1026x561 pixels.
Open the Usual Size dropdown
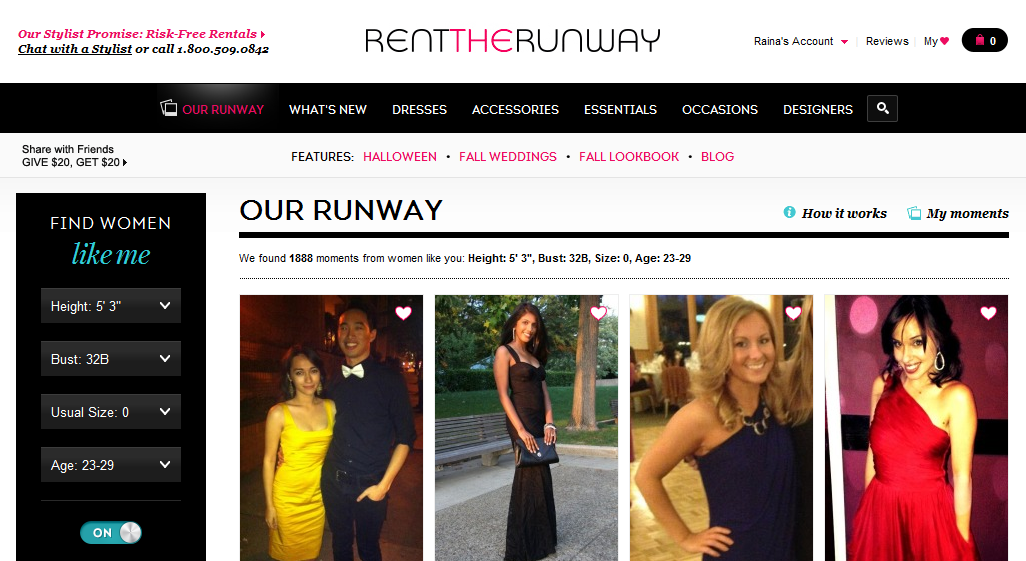pos(111,412)
